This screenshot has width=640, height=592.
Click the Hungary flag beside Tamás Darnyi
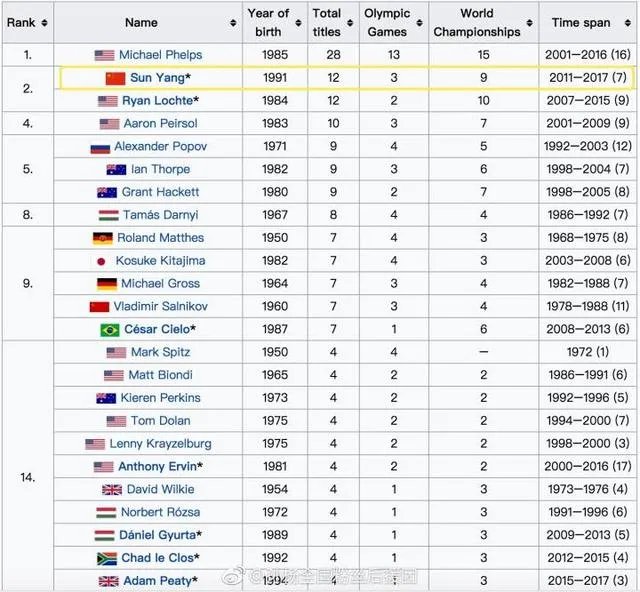pyautogui.click(x=108, y=215)
